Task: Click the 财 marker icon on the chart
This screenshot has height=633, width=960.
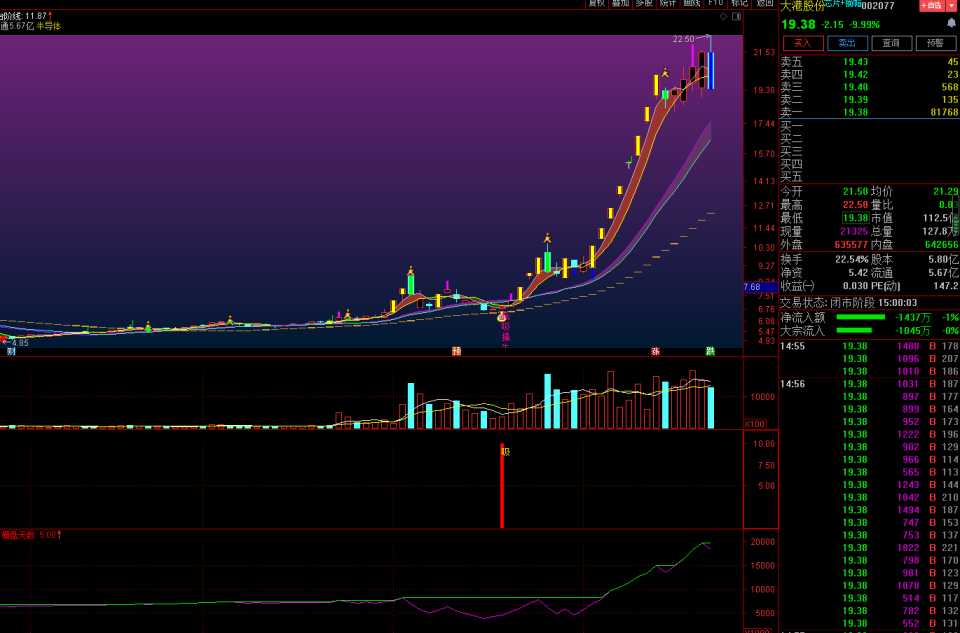Action: (11, 351)
